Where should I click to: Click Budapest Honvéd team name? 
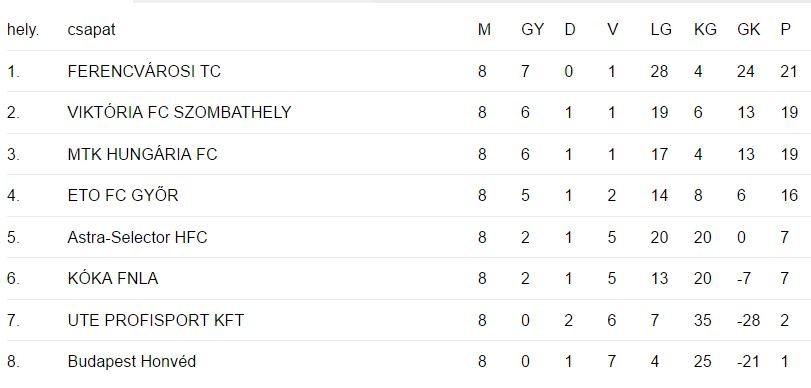click(131, 362)
